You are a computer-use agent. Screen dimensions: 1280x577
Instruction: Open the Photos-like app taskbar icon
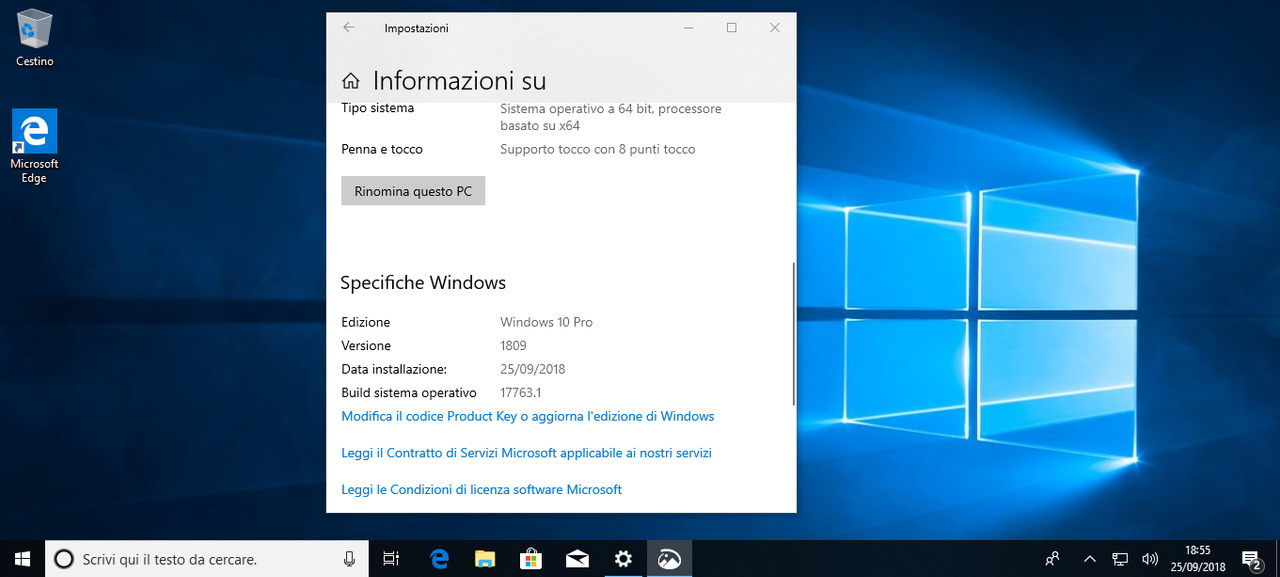coord(669,560)
